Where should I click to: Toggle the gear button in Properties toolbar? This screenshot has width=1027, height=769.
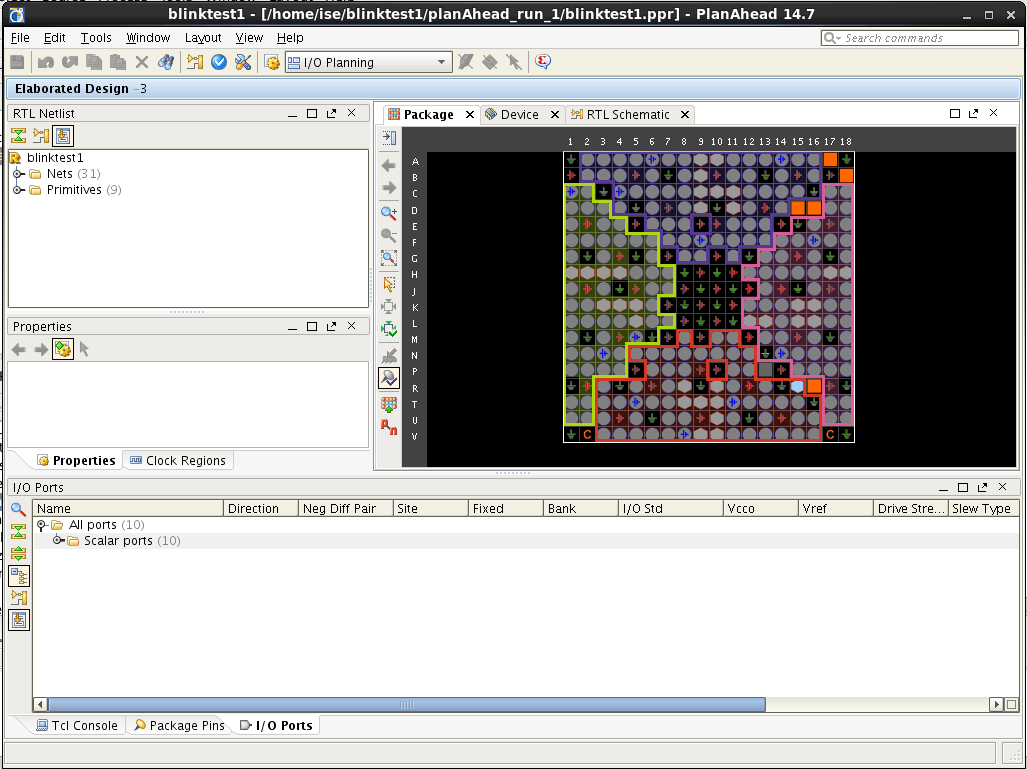pos(63,349)
